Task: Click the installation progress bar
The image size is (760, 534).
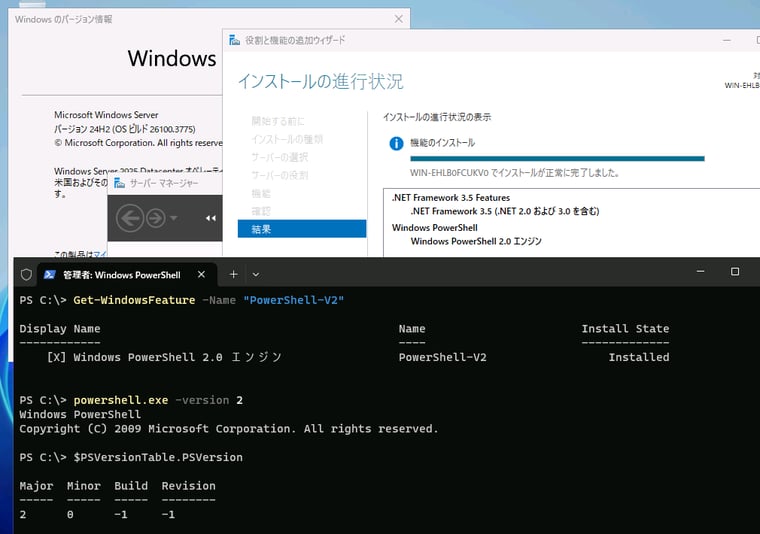Action: coord(557,158)
